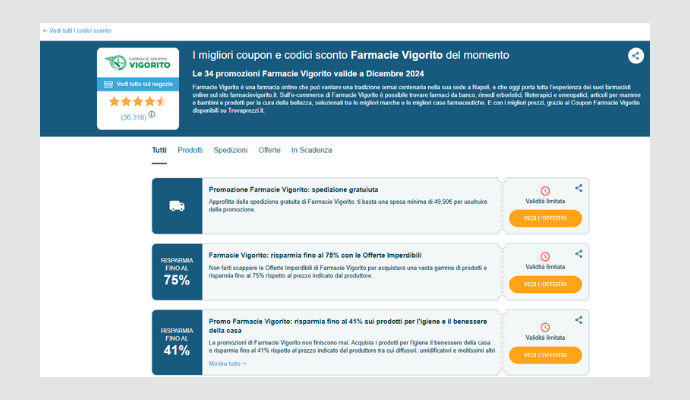Click 'Validità limitata' on the 75% offer card

(545, 267)
